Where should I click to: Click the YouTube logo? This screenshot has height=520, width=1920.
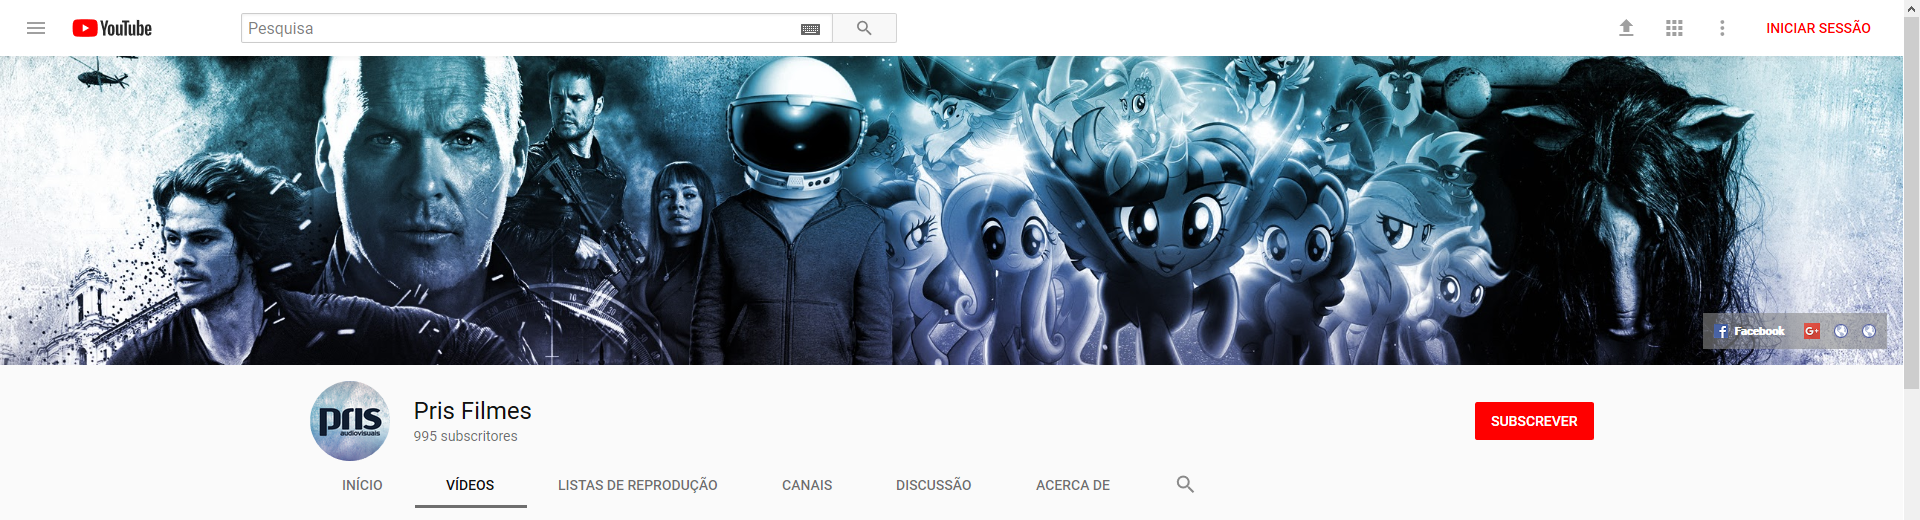(112, 28)
